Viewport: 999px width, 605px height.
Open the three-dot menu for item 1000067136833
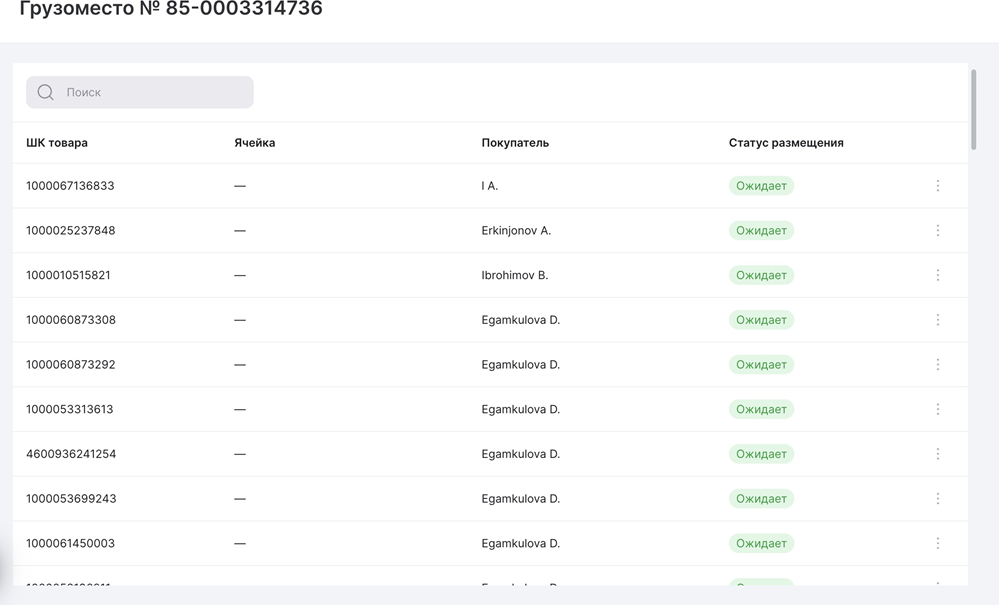point(937,186)
